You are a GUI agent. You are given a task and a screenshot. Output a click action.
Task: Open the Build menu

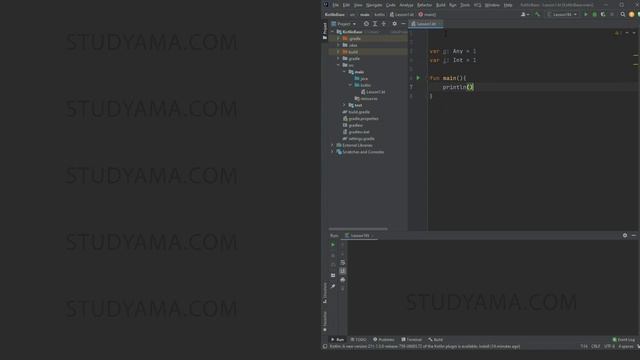(441, 5)
